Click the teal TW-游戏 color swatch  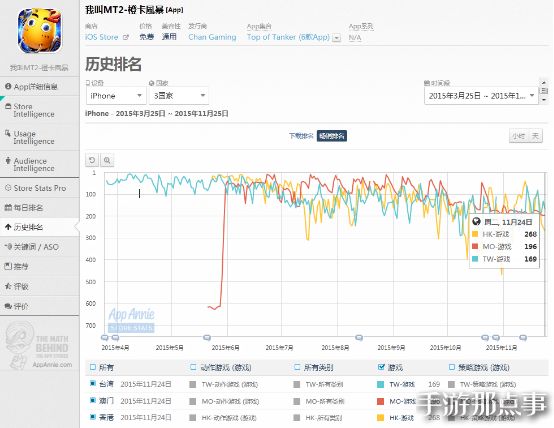[381, 385]
